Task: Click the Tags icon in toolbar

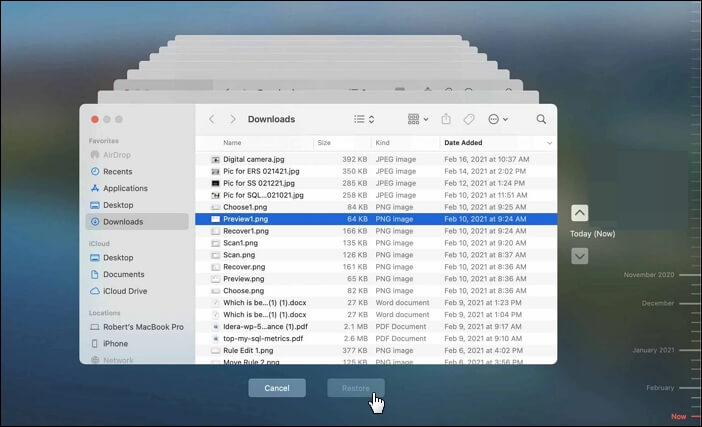Action: pyautogui.click(x=468, y=119)
